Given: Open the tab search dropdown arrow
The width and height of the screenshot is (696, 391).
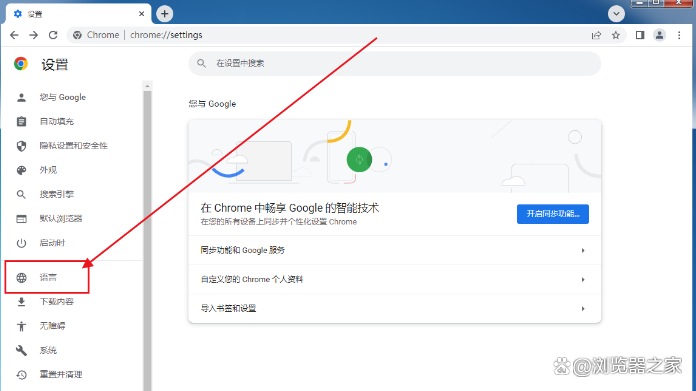Looking at the screenshot, I should [616, 14].
